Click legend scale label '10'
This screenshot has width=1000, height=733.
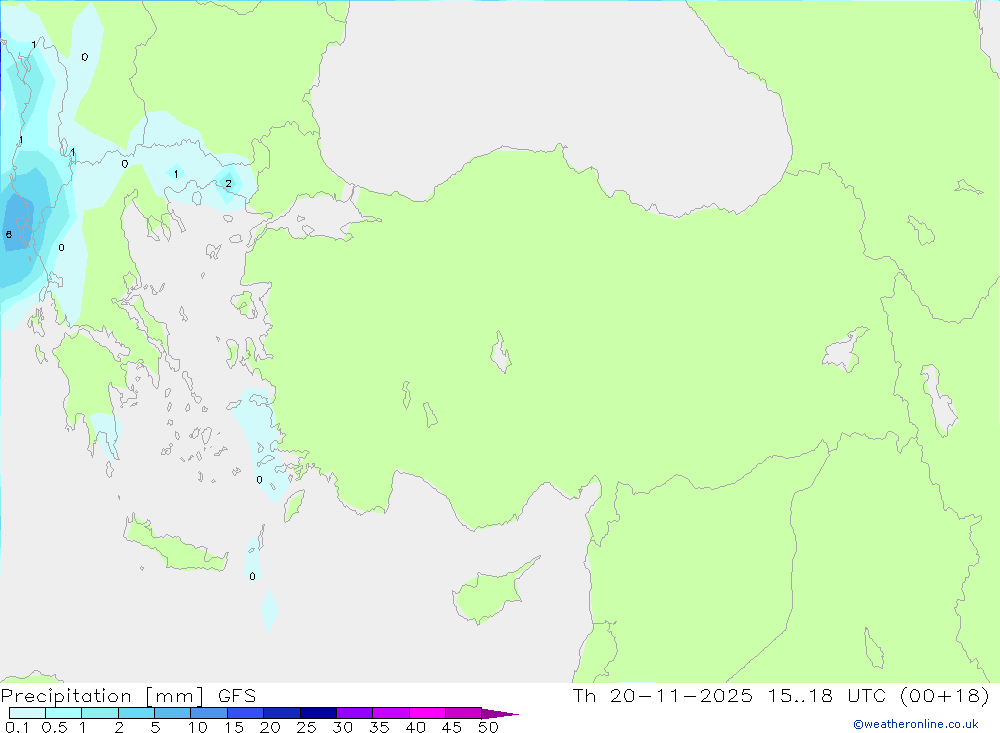pyautogui.click(x=198, y=727)
